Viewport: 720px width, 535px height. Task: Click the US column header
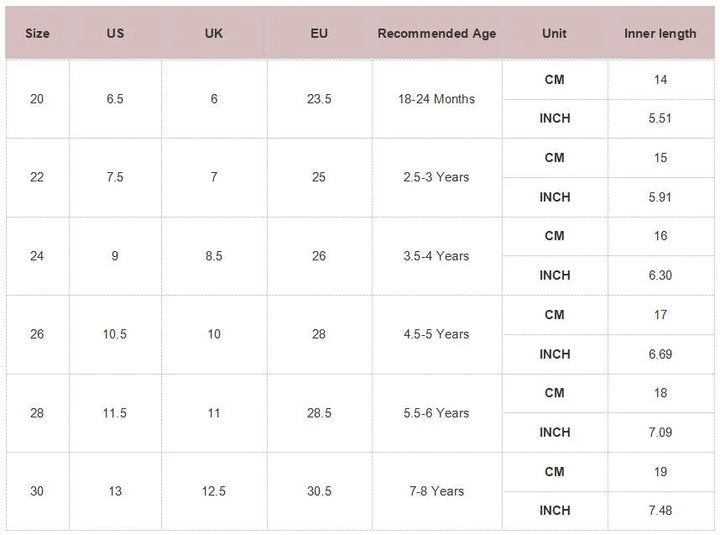pos(115,33)
